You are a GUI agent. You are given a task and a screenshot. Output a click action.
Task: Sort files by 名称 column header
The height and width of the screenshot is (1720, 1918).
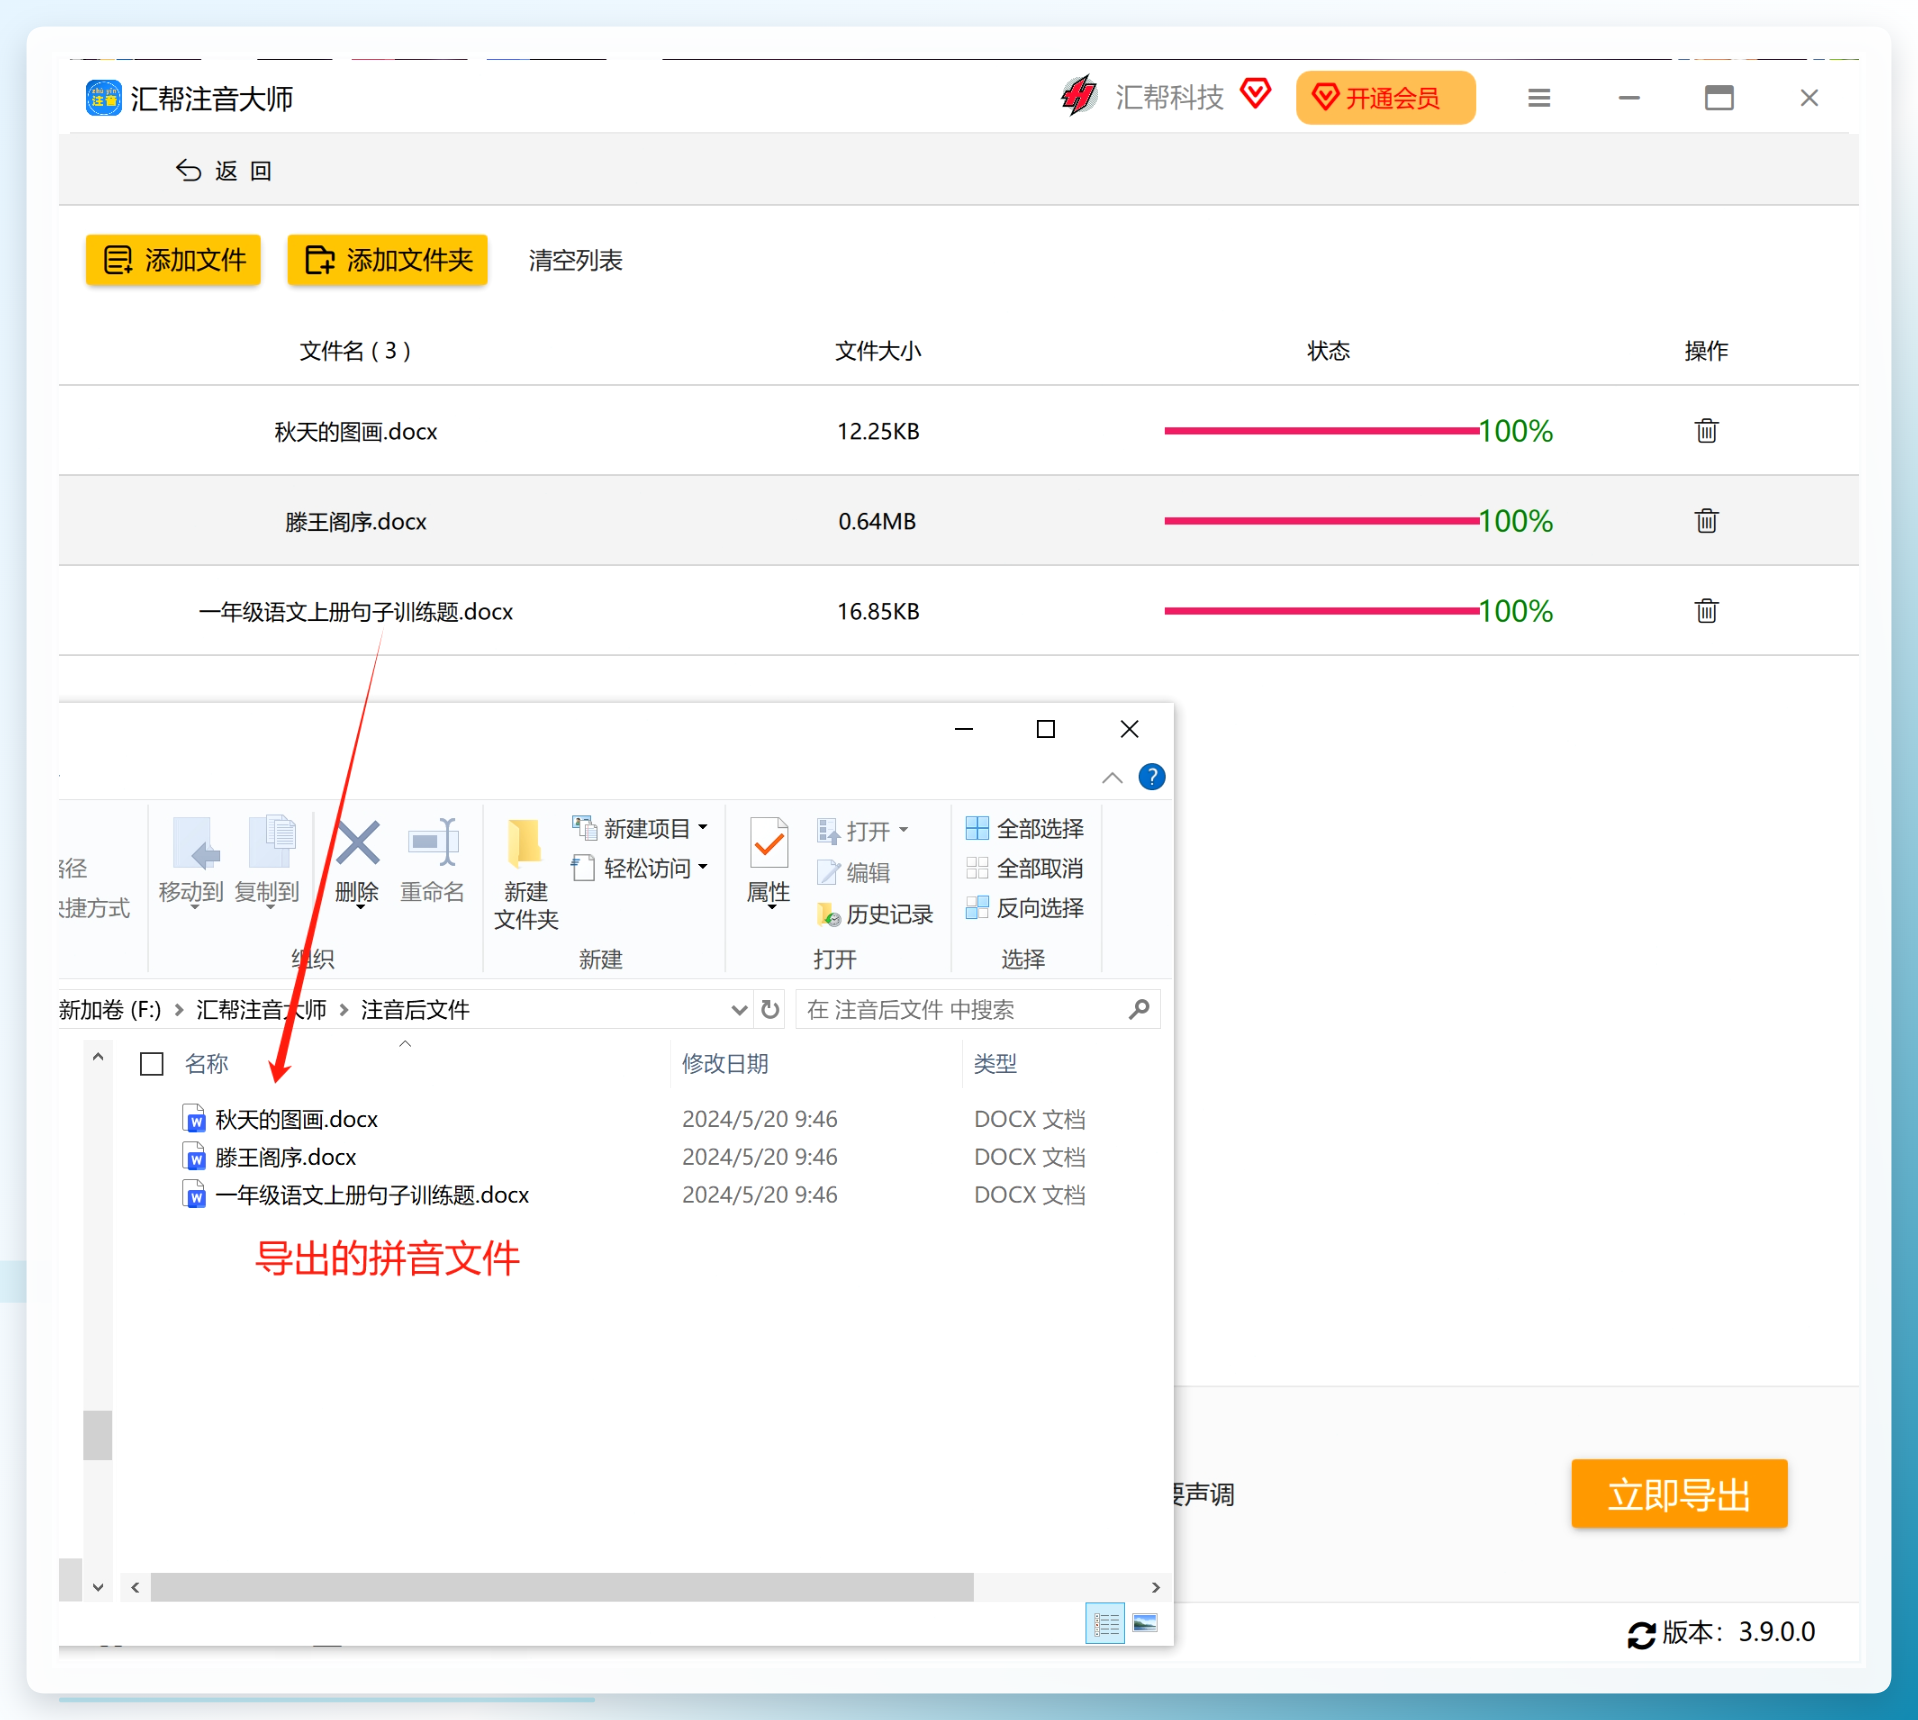click(207, 1064)
